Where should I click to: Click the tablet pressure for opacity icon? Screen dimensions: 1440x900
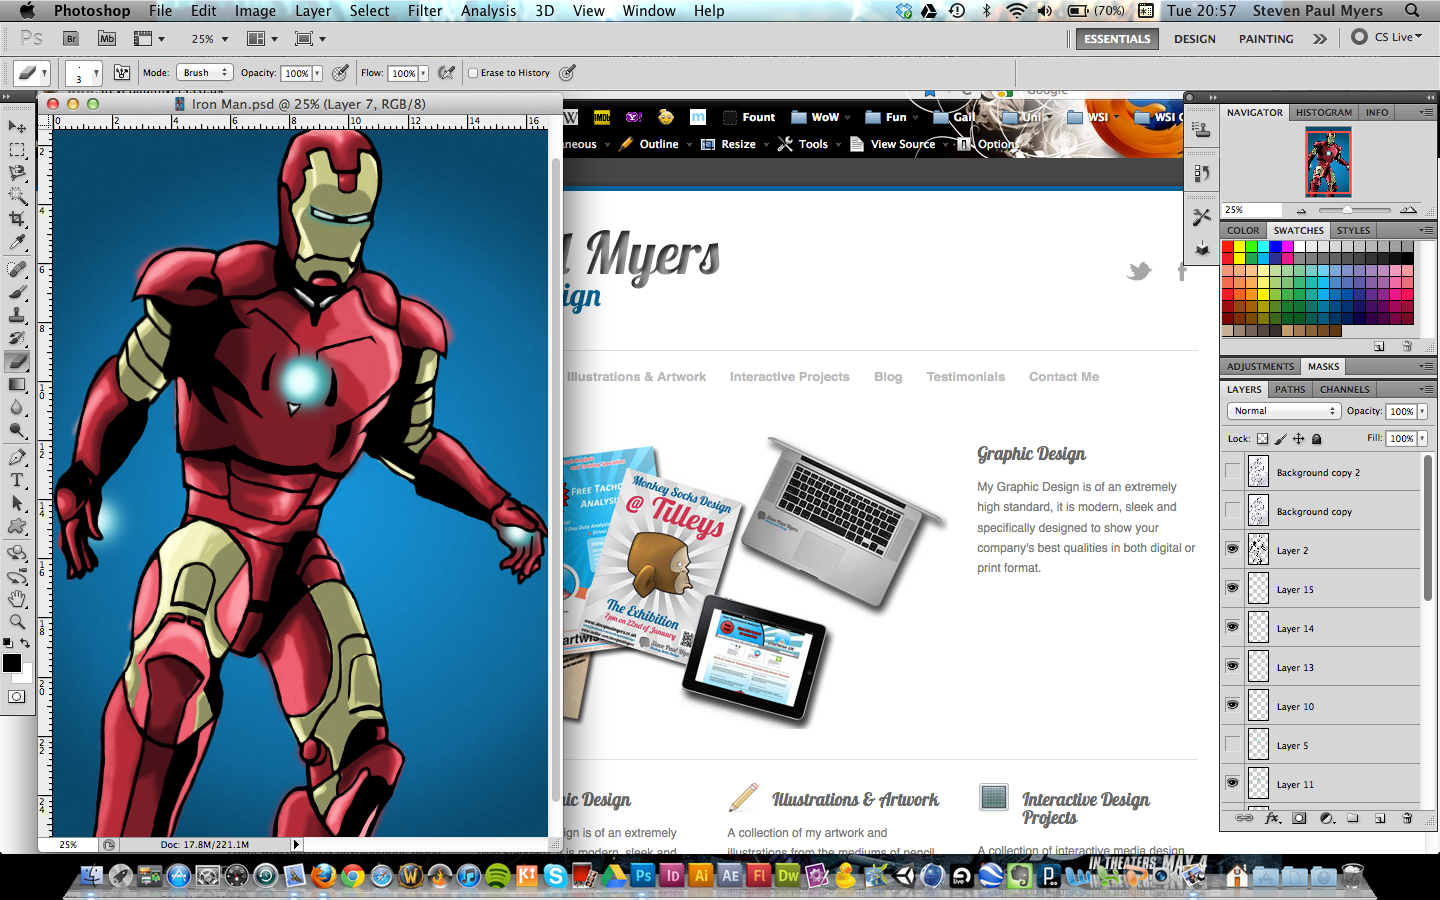pyautogui.click(x=340, y=73)
